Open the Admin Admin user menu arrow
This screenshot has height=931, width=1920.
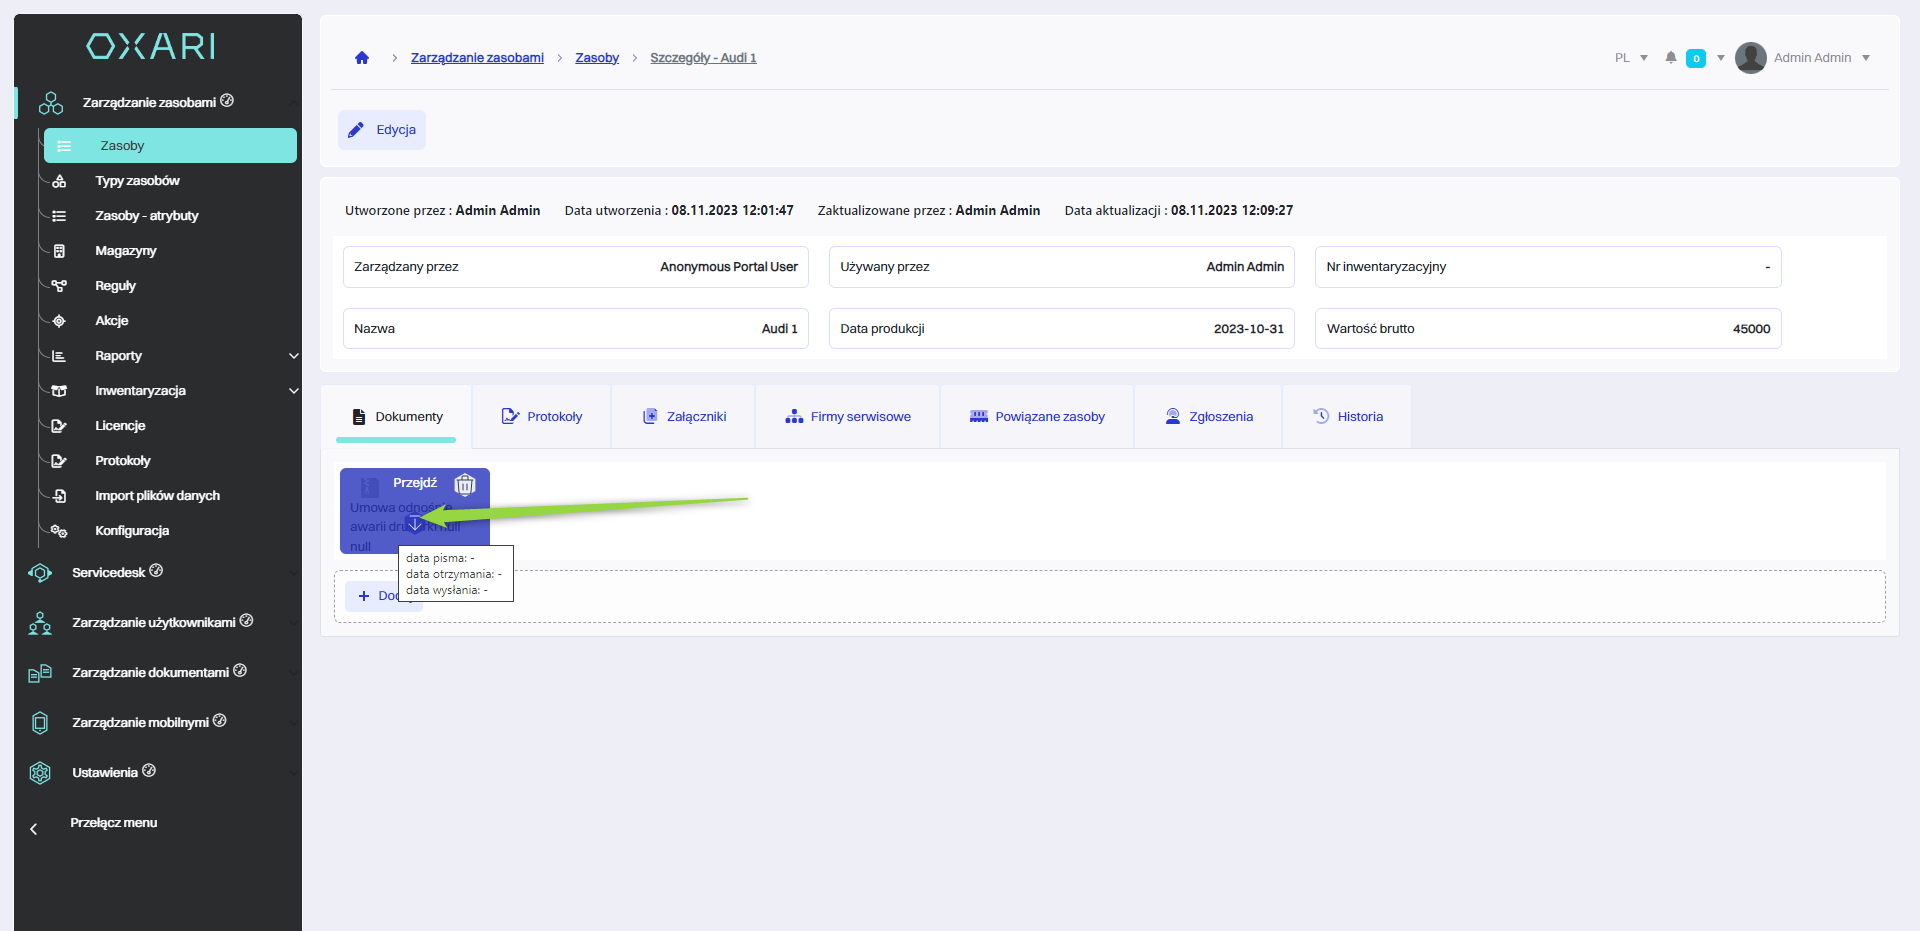click(1866, 58)
